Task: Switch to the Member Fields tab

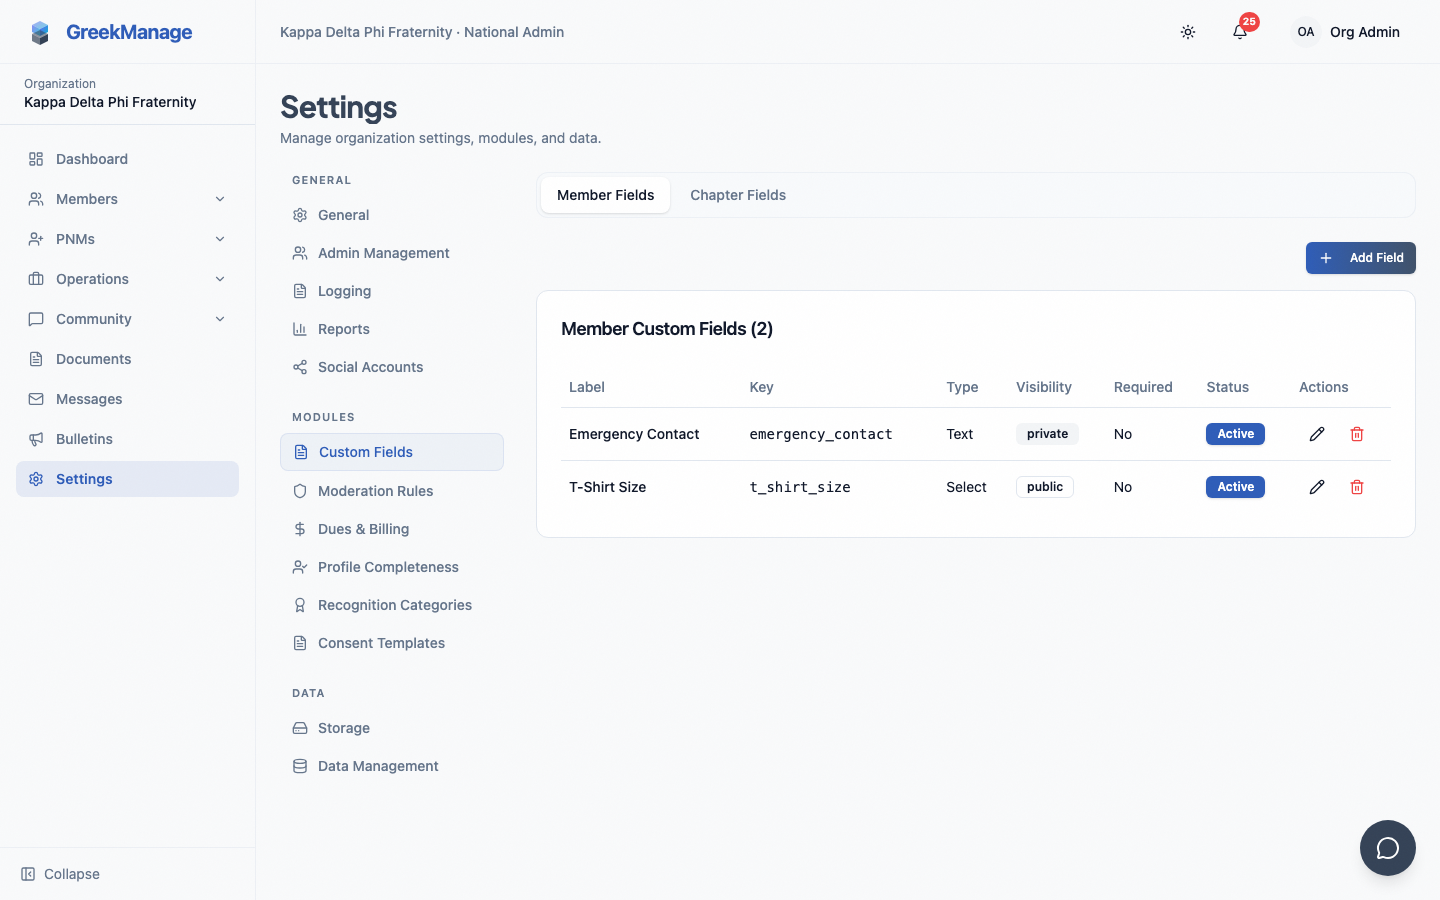Action: pos(605,195)
